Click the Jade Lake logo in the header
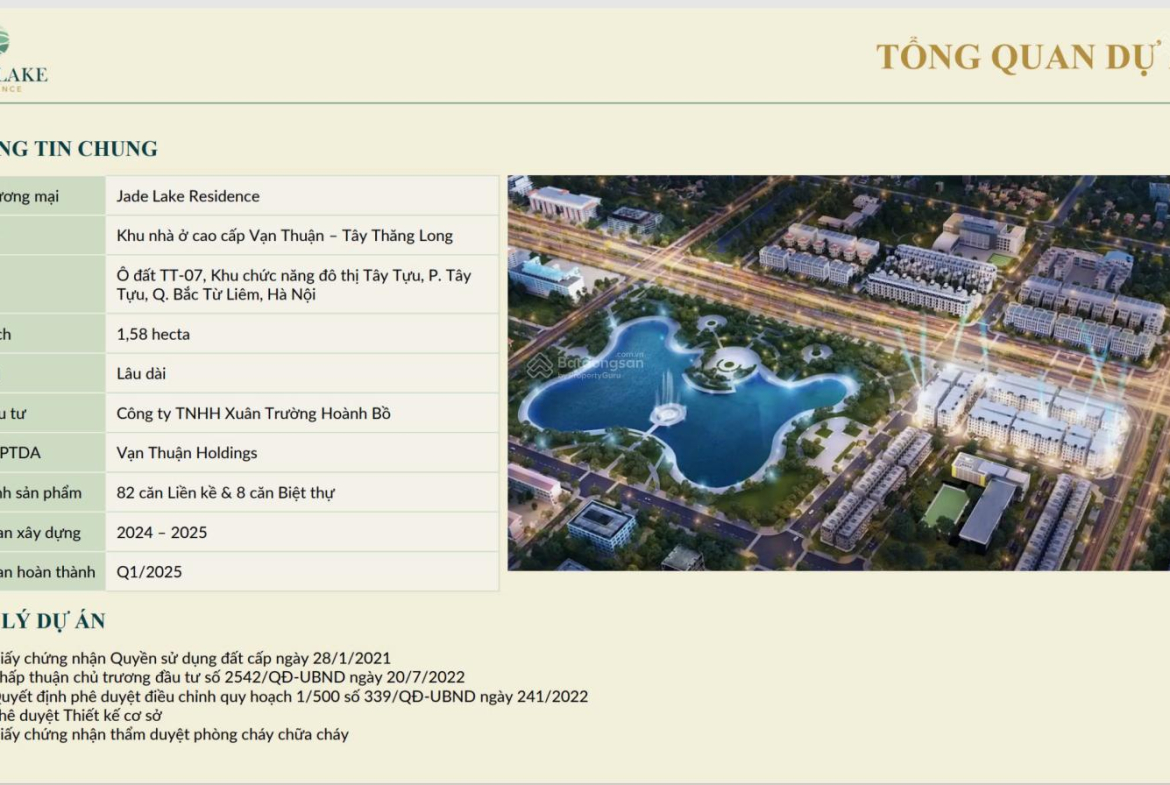 [x=20, y=62]
